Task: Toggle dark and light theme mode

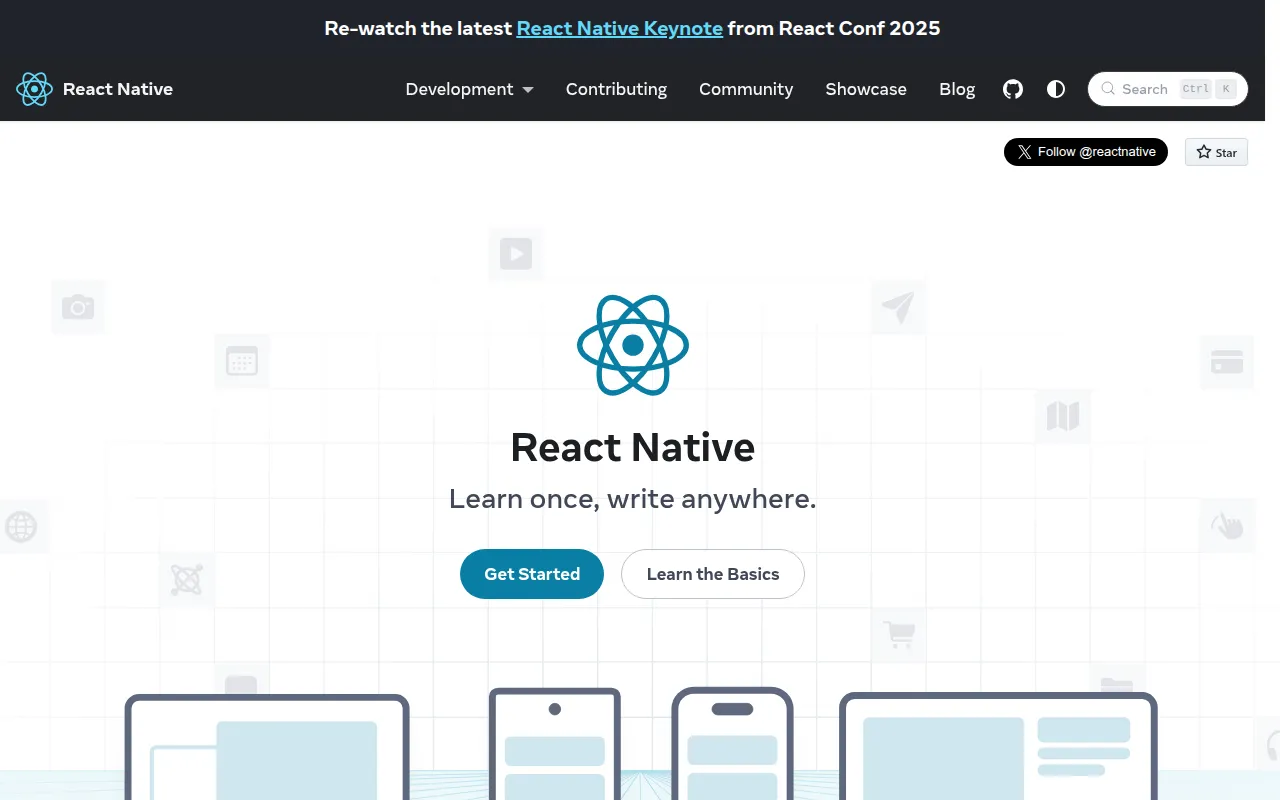Action: (x=1056, y=89)
